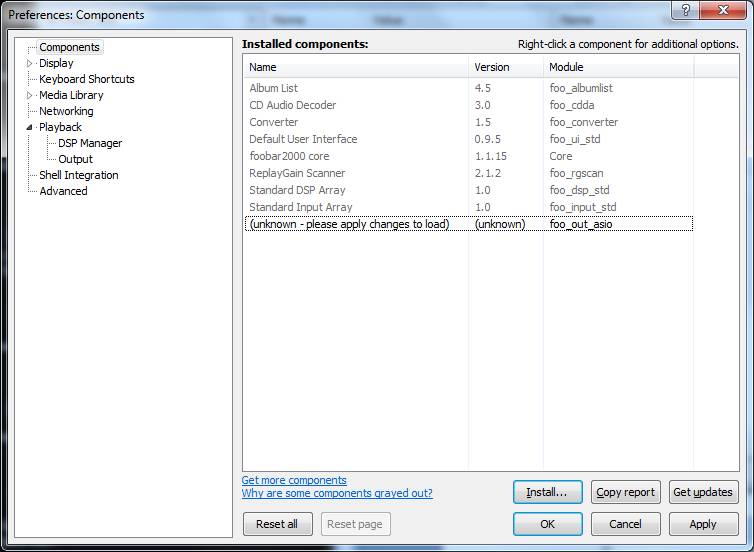754x552 pixels.
Task: Select the unknown pending component row
Action: [469, 224]
